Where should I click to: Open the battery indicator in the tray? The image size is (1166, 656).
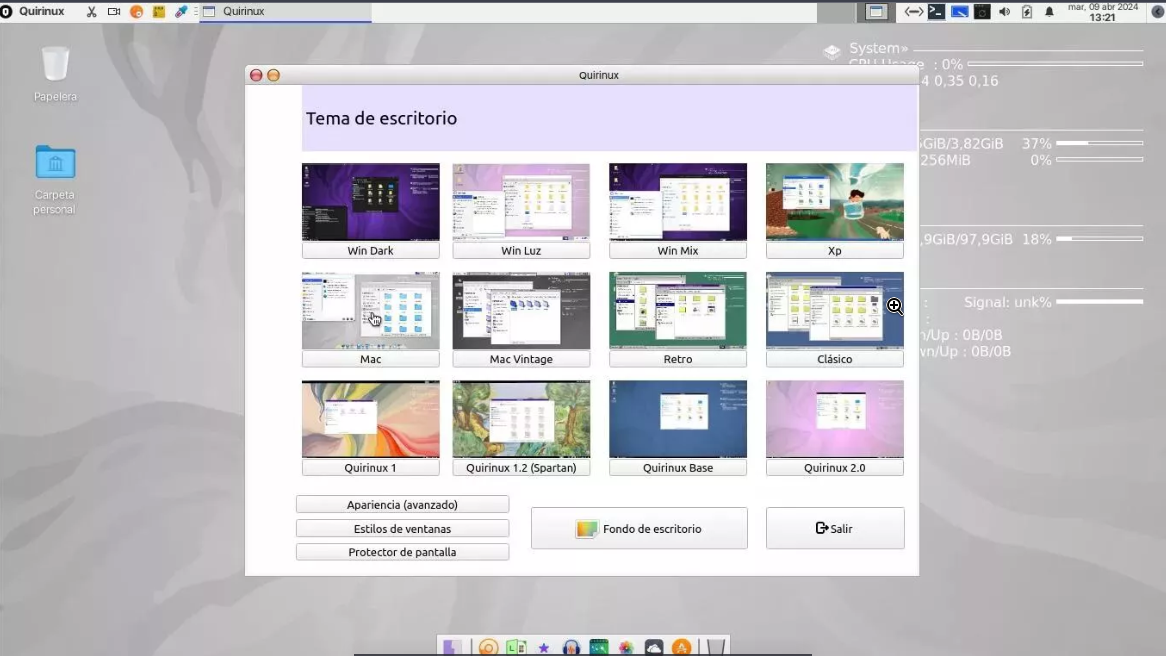[x=1025, y=11]
